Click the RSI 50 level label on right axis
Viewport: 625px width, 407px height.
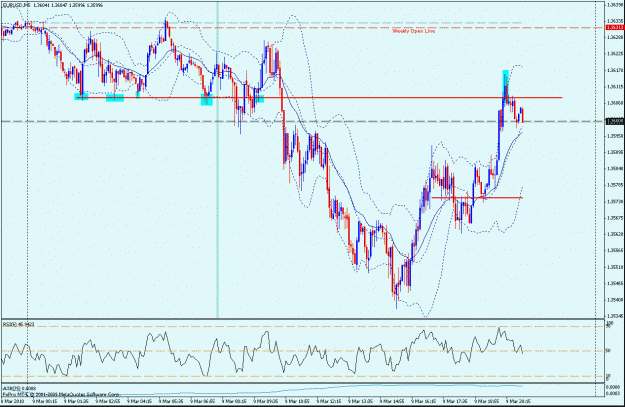[609, 351]
